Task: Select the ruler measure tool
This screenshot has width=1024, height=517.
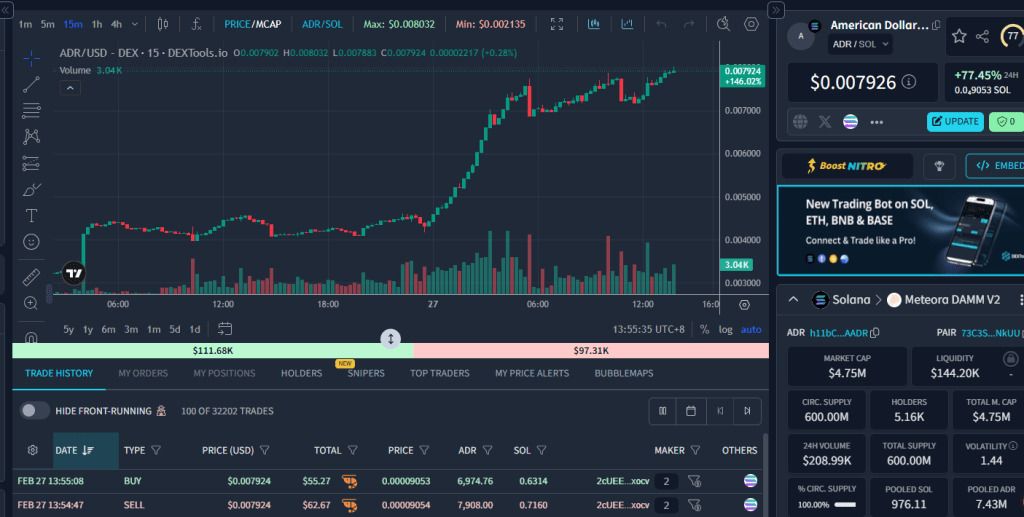Action: tap(31, 277)
